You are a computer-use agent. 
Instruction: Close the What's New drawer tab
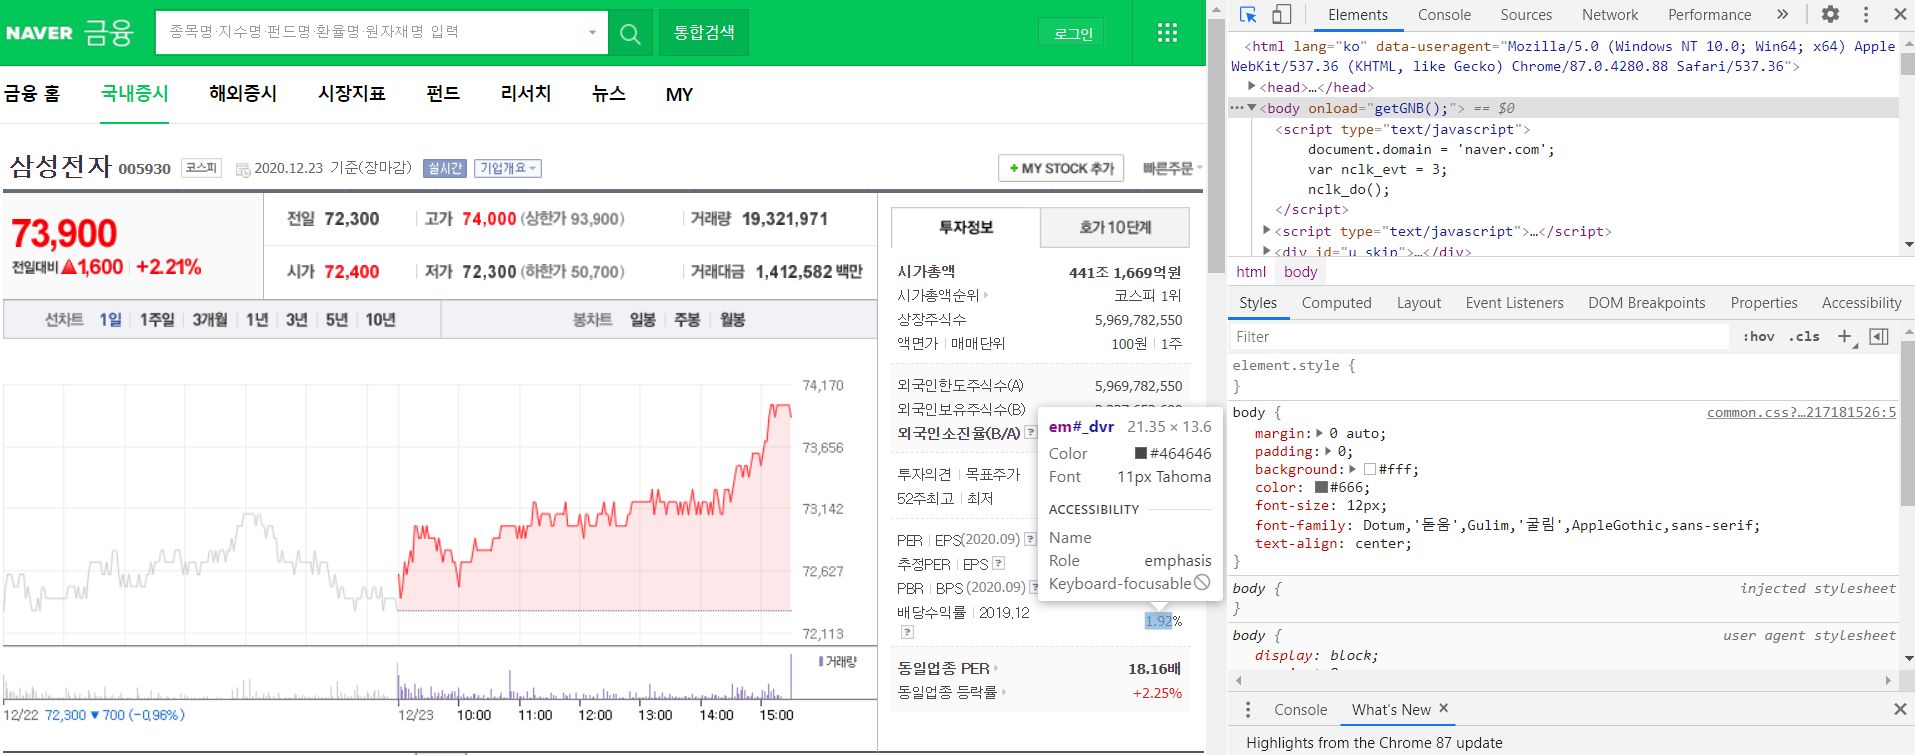1443,708
